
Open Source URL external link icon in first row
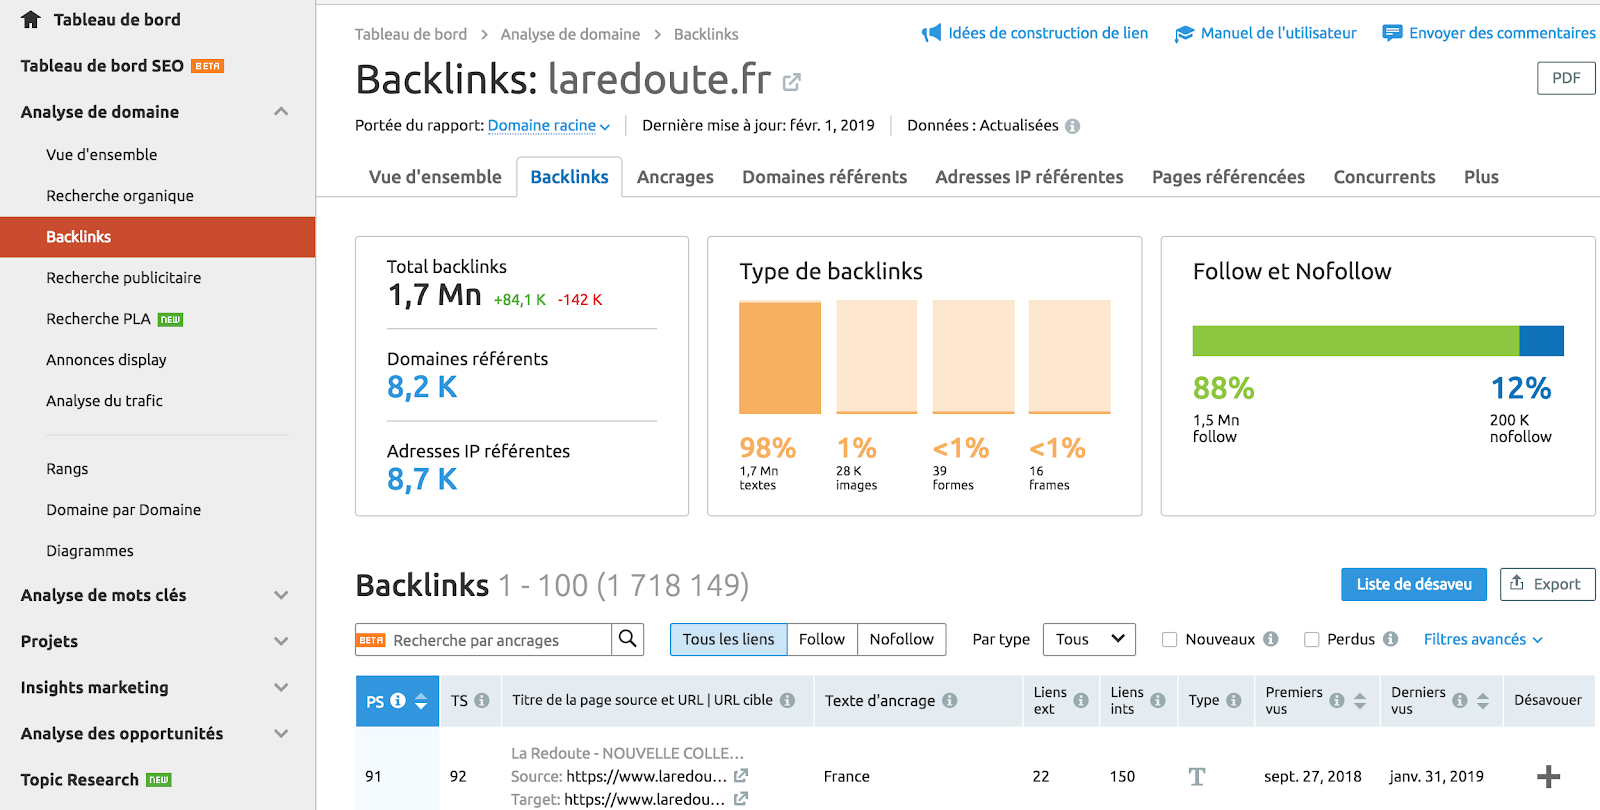[x=741, y=775]
